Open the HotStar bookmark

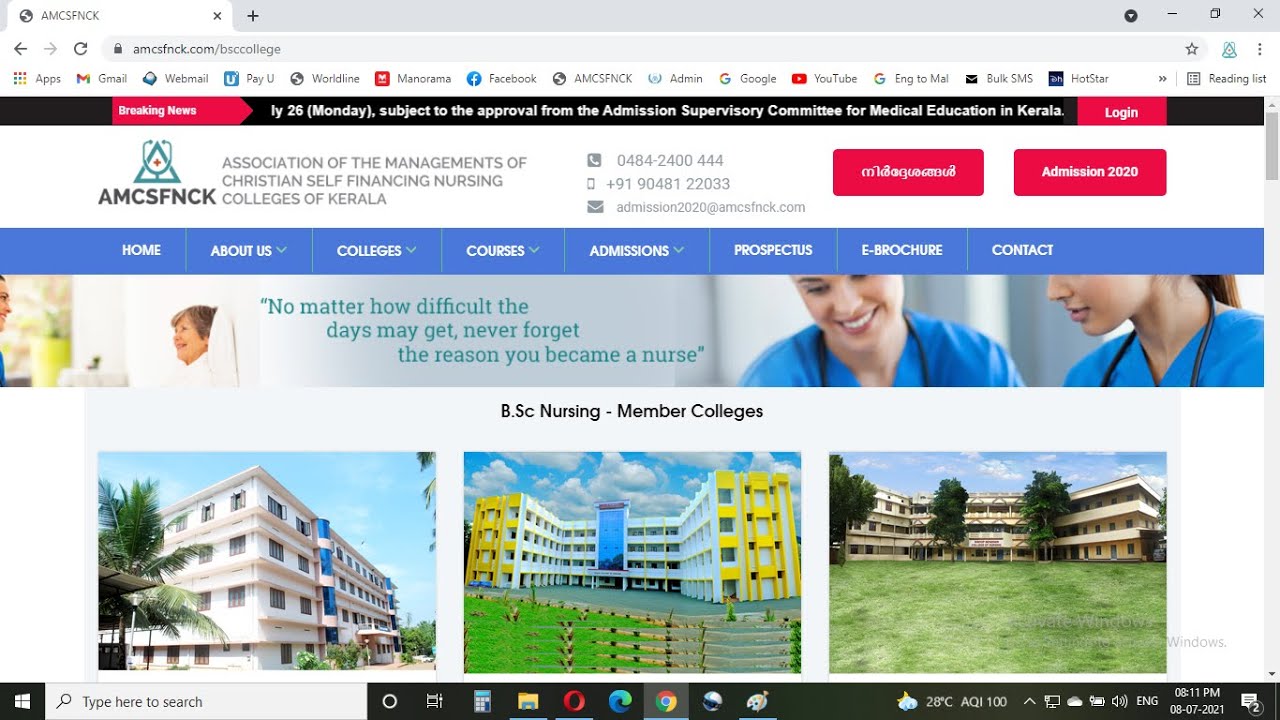pyautogui.click(x=1079, y=78)
